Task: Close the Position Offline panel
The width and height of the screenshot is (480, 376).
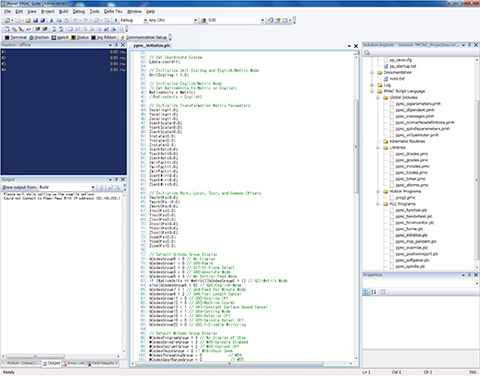Action: tap(123, 45)
